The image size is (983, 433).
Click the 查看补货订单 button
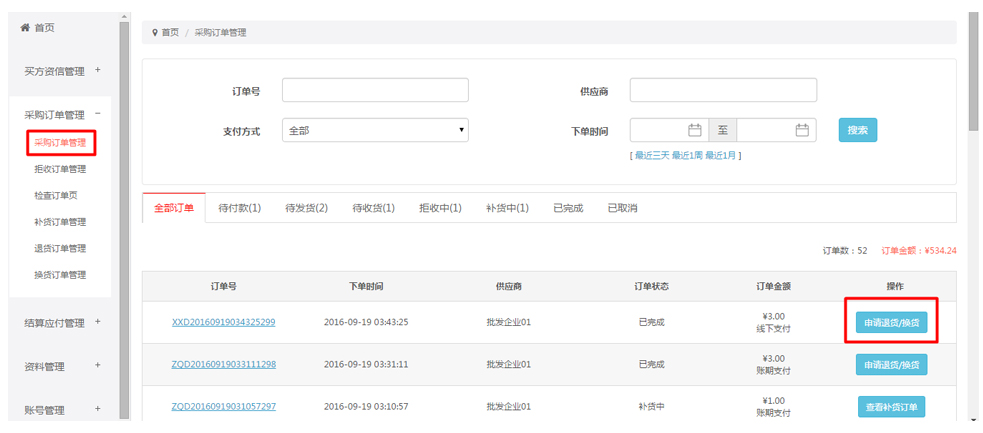[x=891, y=407]
